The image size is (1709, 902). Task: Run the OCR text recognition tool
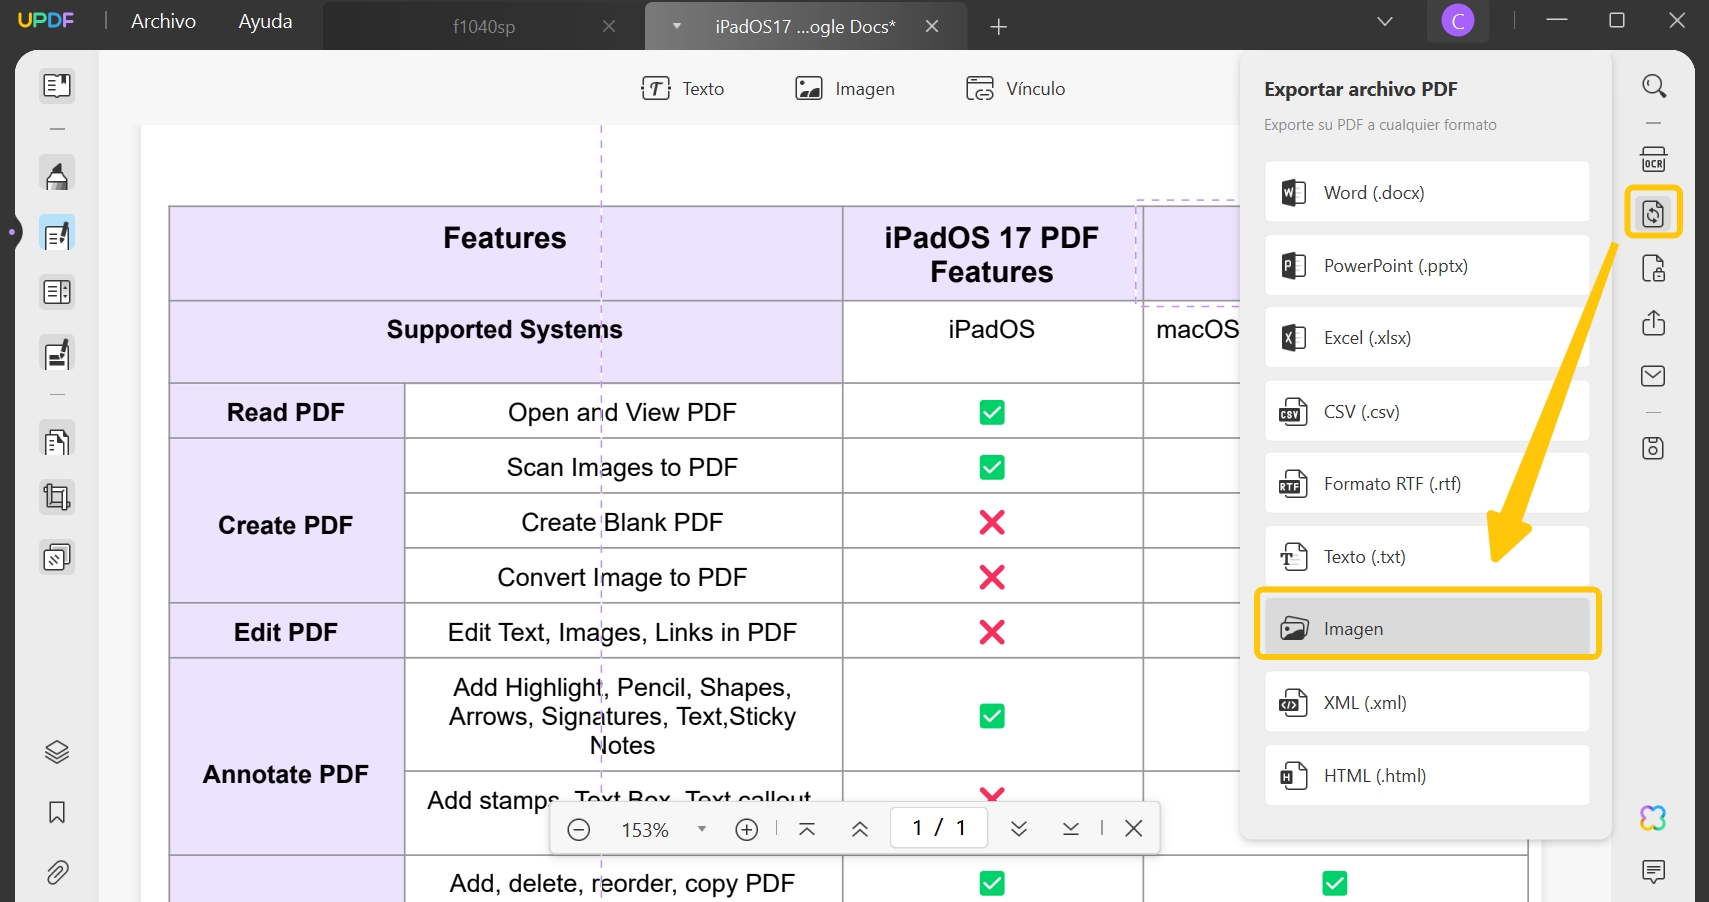click(1654, 160)
